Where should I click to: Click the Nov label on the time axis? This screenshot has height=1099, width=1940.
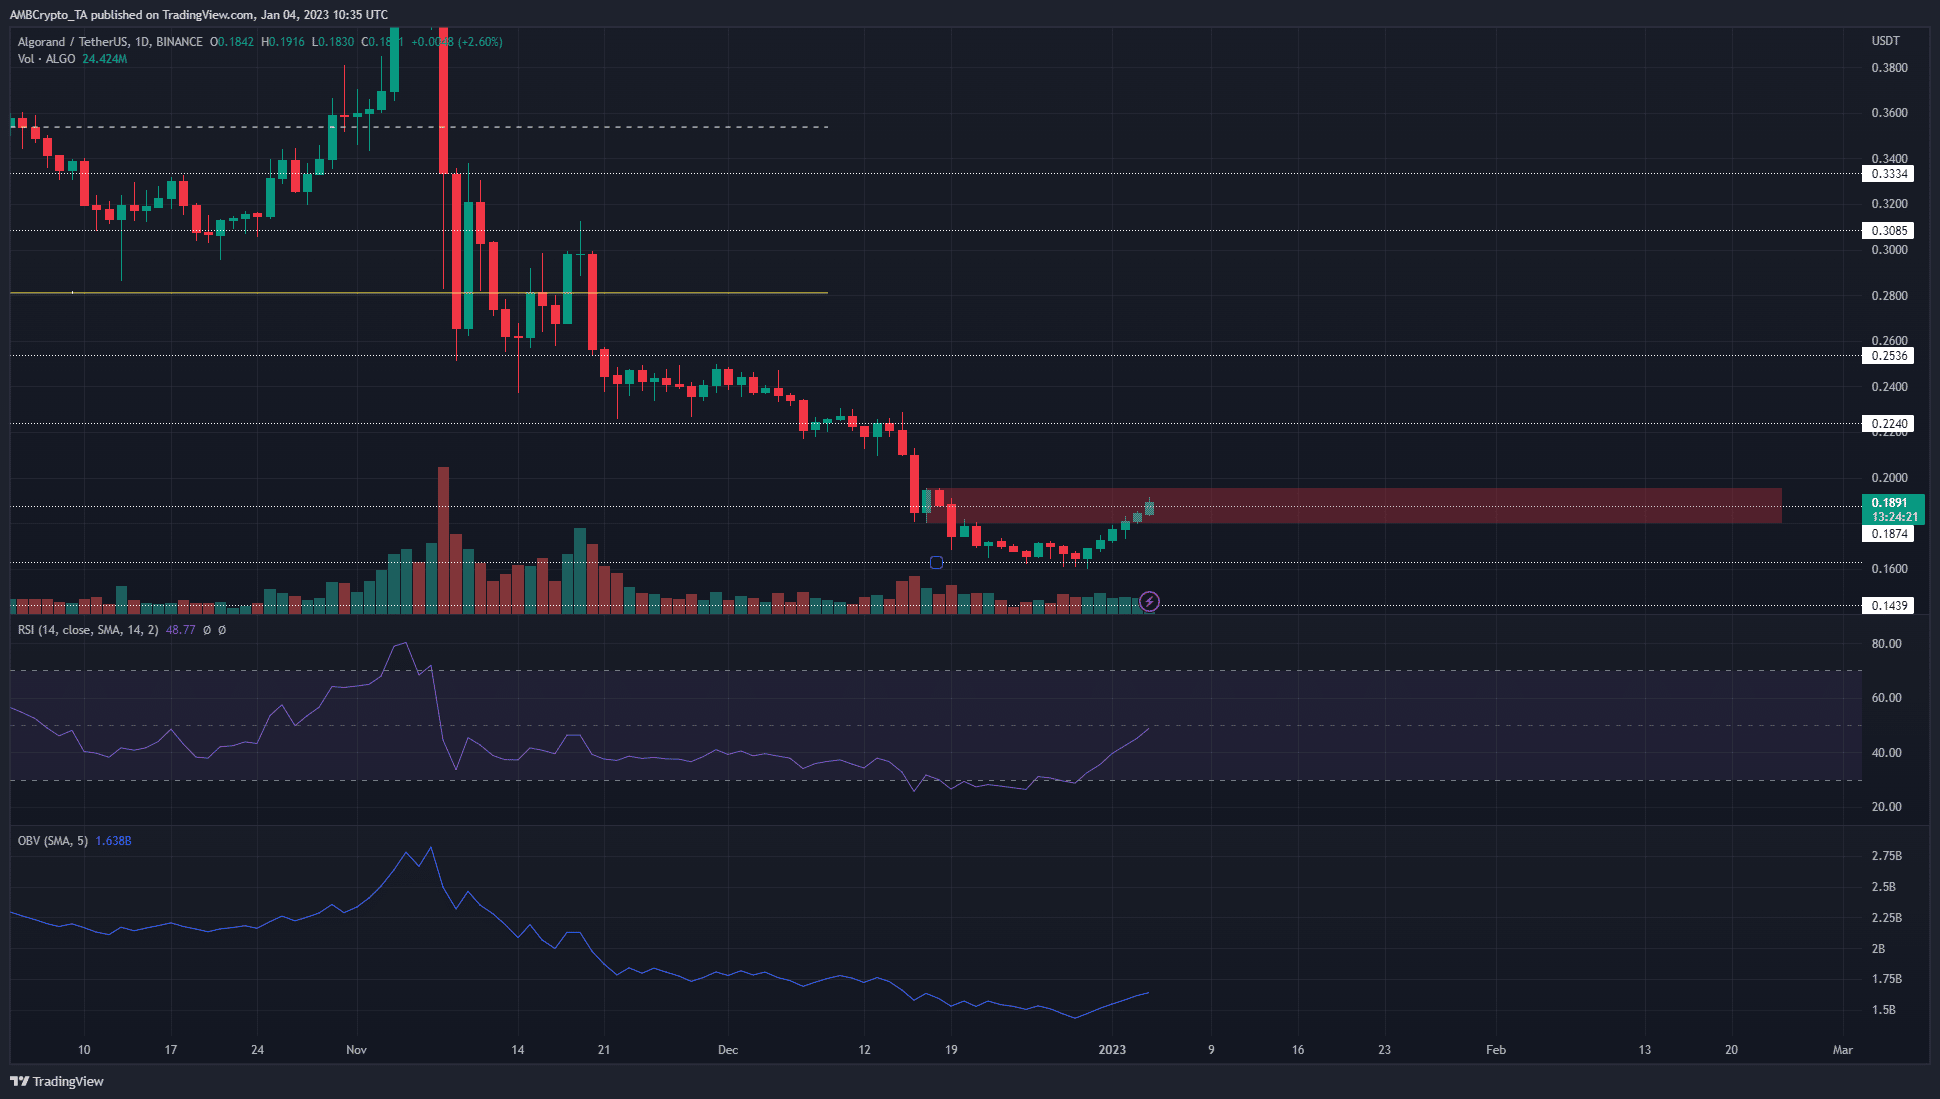pos(356,1050)
